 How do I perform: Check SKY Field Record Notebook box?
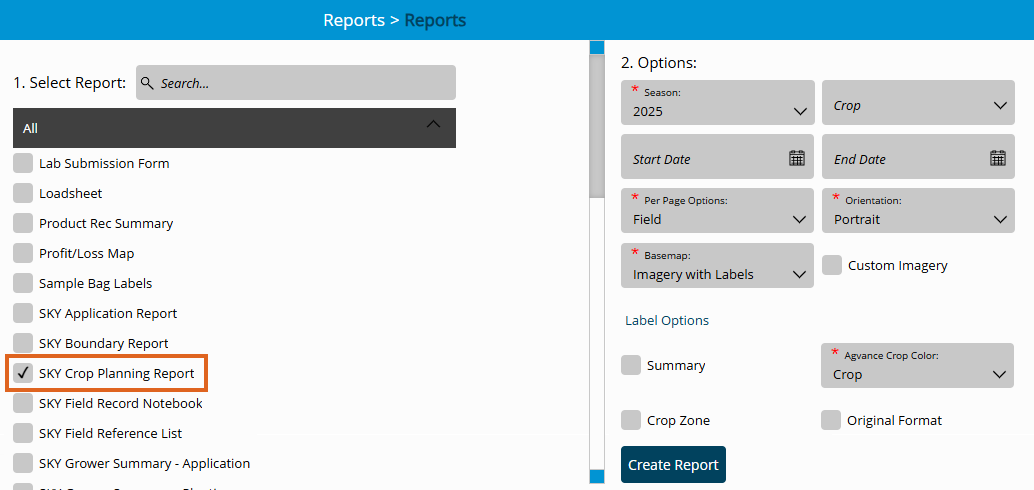tap(23, 403)
